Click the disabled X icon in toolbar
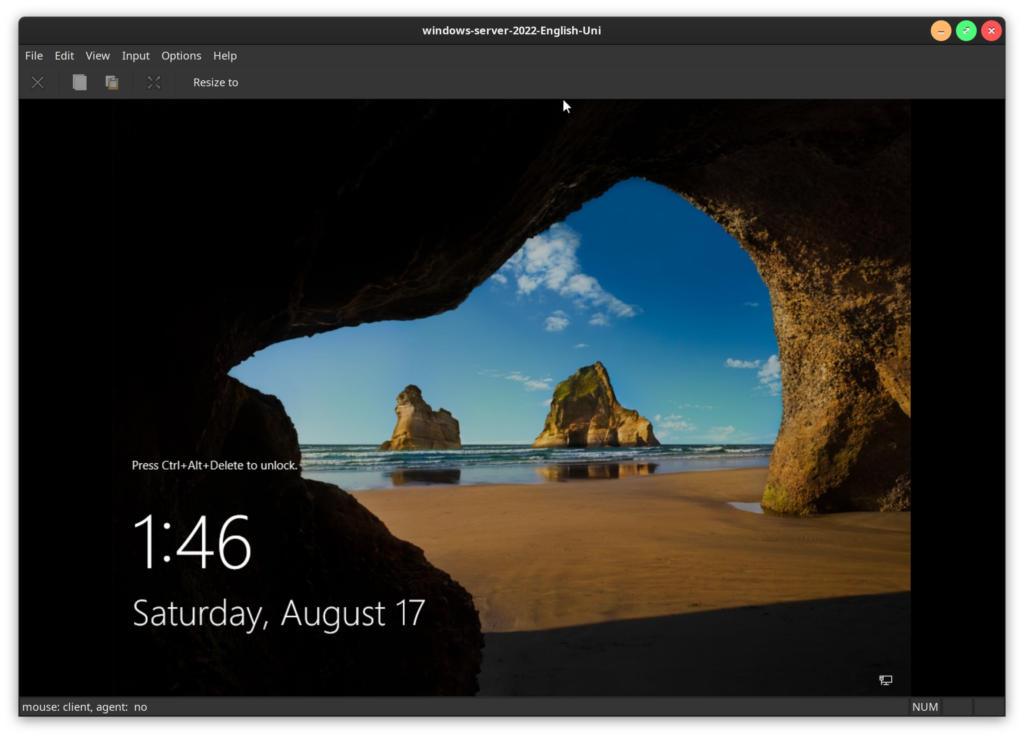1024x737 pixels. coord(37,82)
